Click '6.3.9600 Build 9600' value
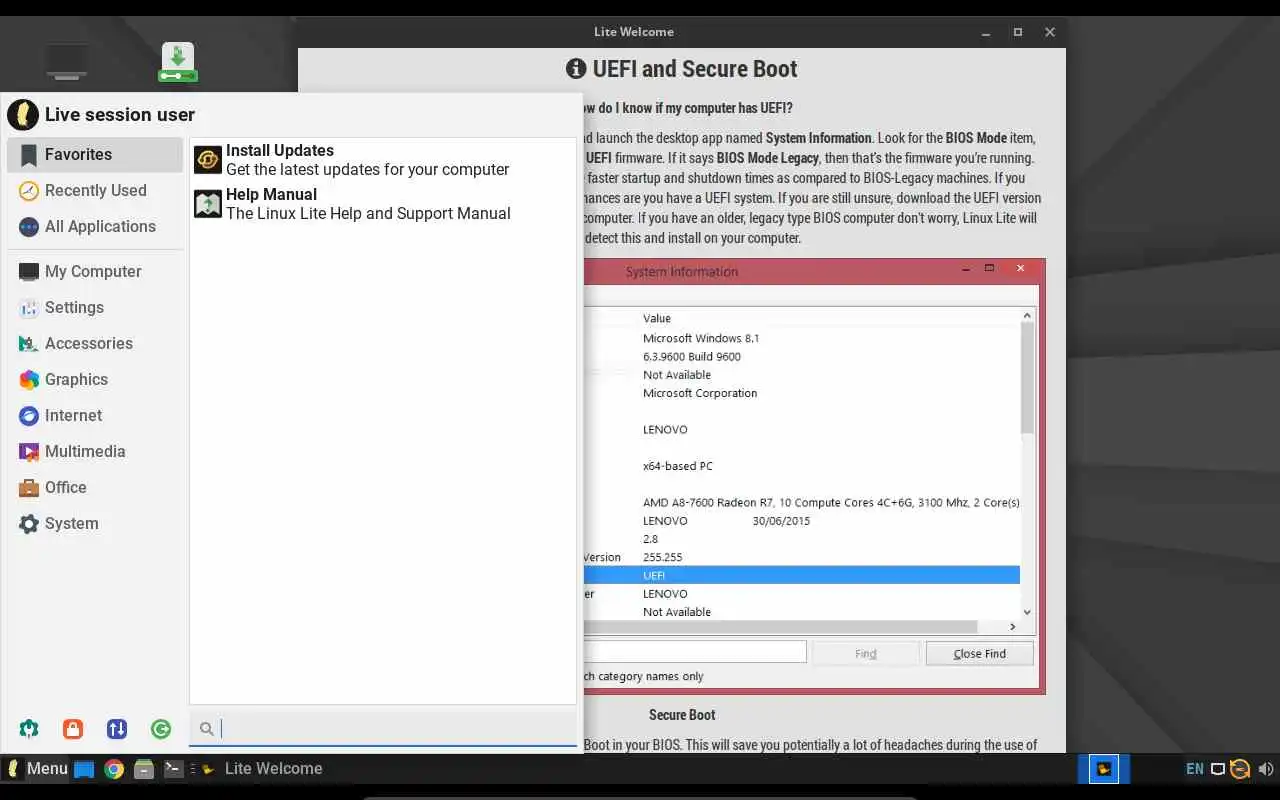 pos(692,357)
